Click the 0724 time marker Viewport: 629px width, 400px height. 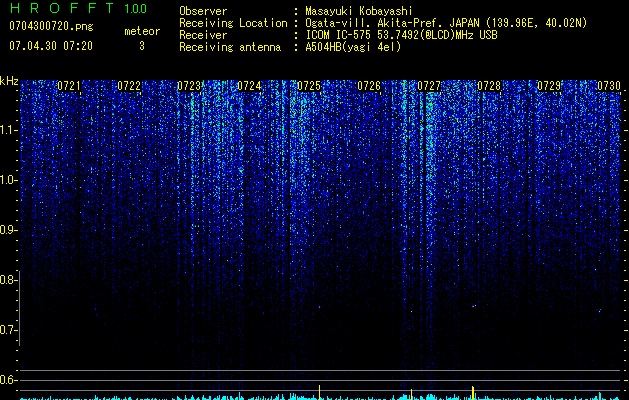pos(249,86)
